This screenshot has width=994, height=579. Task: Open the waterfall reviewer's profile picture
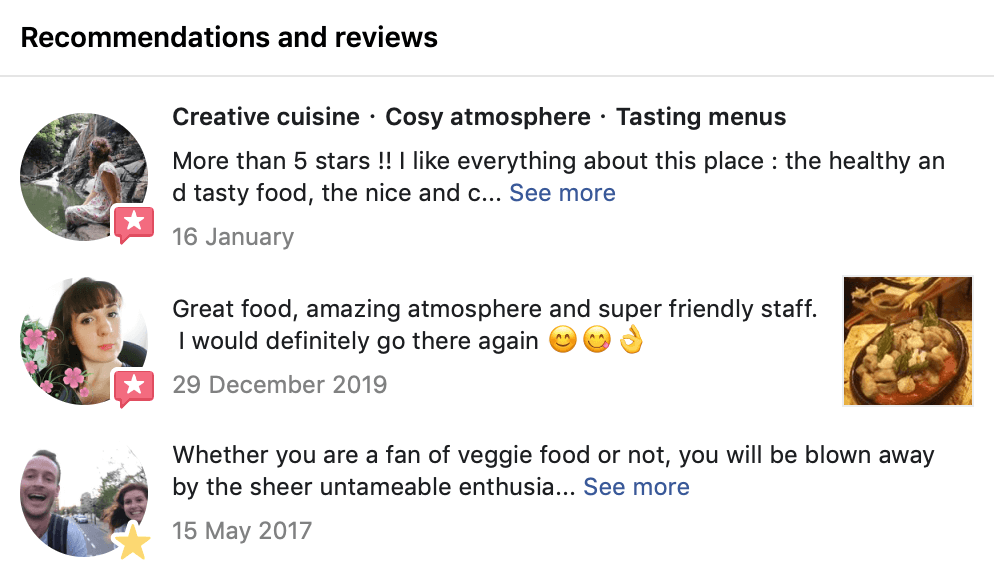(80, 173)
